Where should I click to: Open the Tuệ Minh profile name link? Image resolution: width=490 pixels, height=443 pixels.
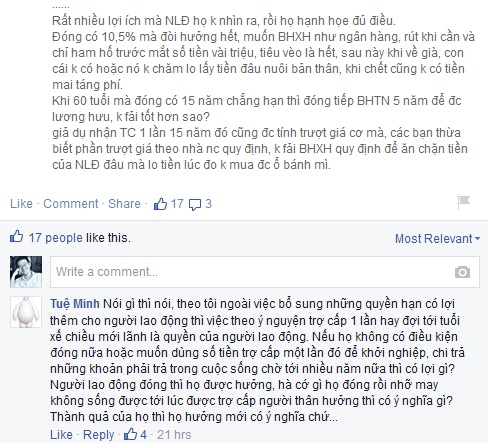pyautogui.click(x=75, y=304)
